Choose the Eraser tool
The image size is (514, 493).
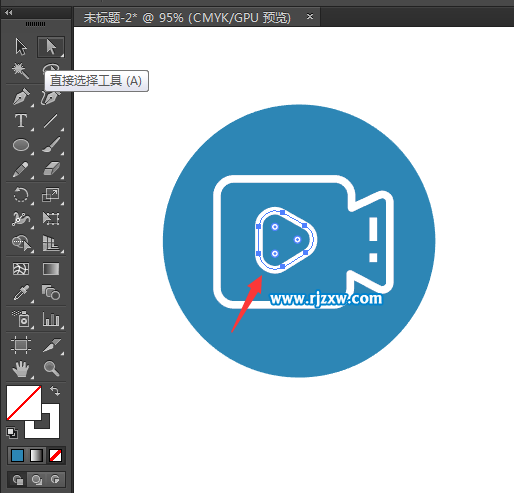pyautogui.click(x=51, y=169)
